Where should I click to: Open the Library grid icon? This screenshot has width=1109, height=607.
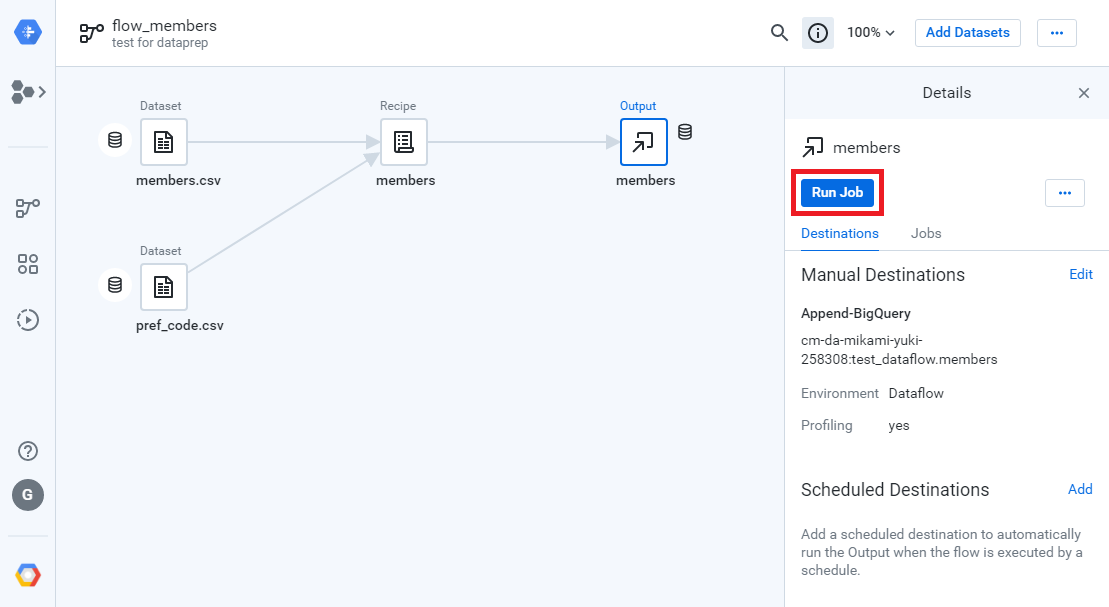tap(27, 264)
